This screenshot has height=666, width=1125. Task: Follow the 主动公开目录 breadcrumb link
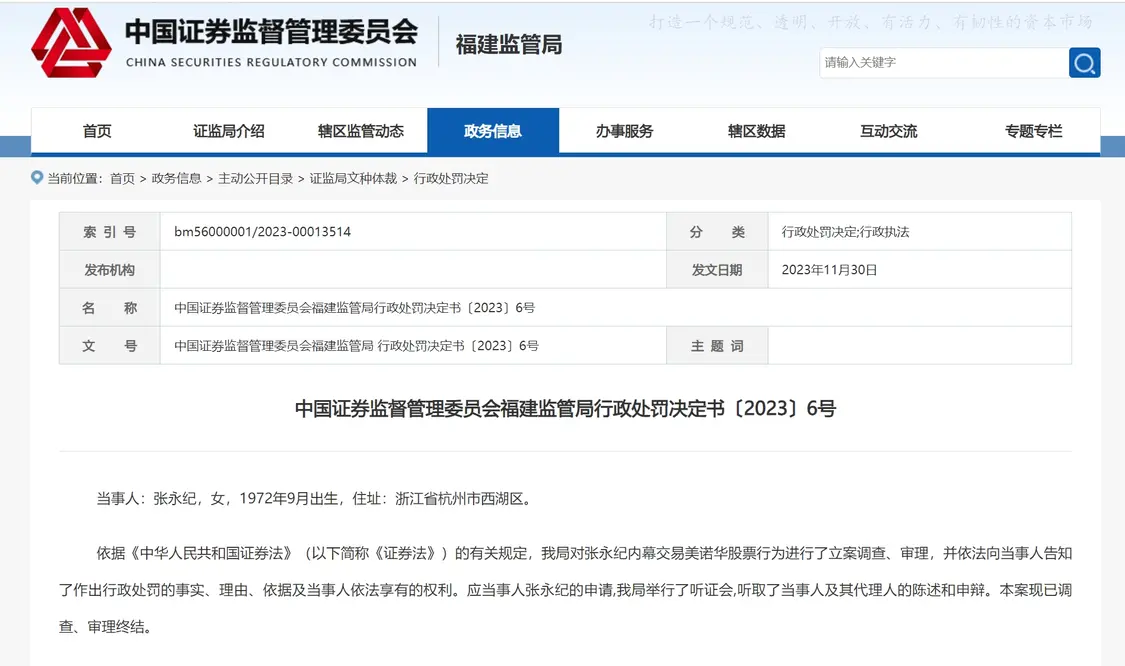click(x=255, y=179)
